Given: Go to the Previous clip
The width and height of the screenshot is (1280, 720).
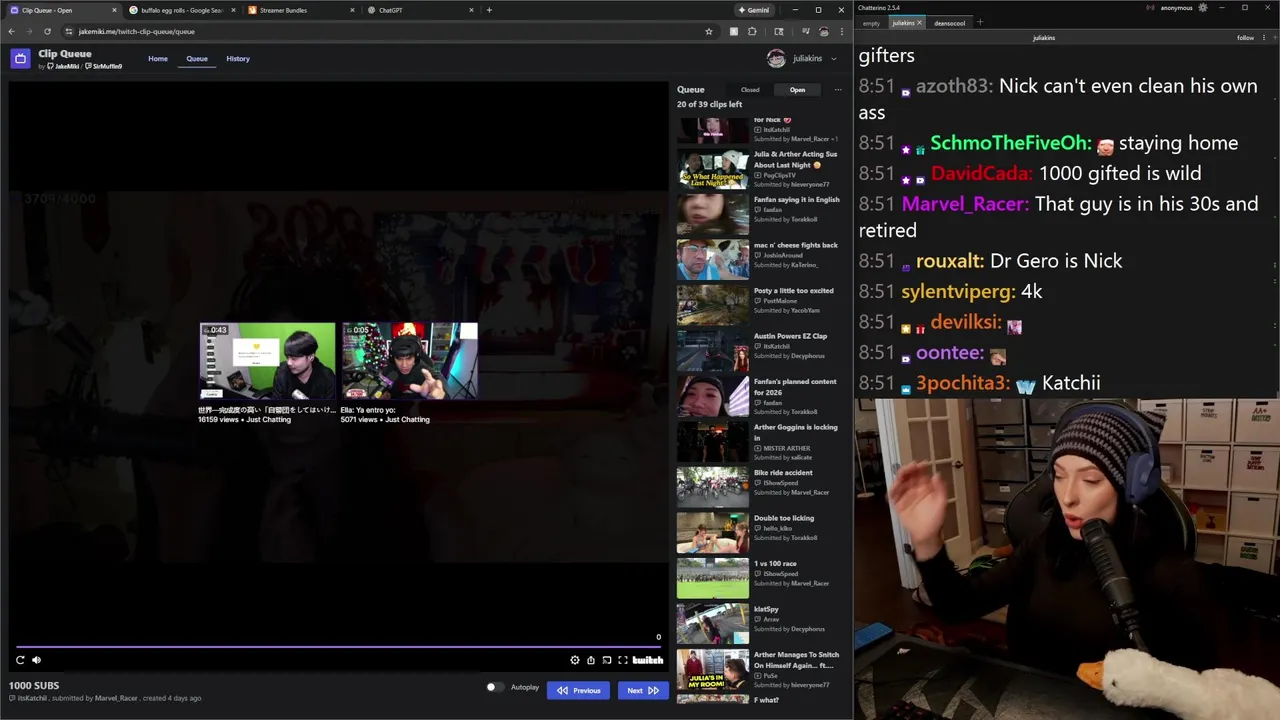Looking at the screenshot, I should coord(578,690).
